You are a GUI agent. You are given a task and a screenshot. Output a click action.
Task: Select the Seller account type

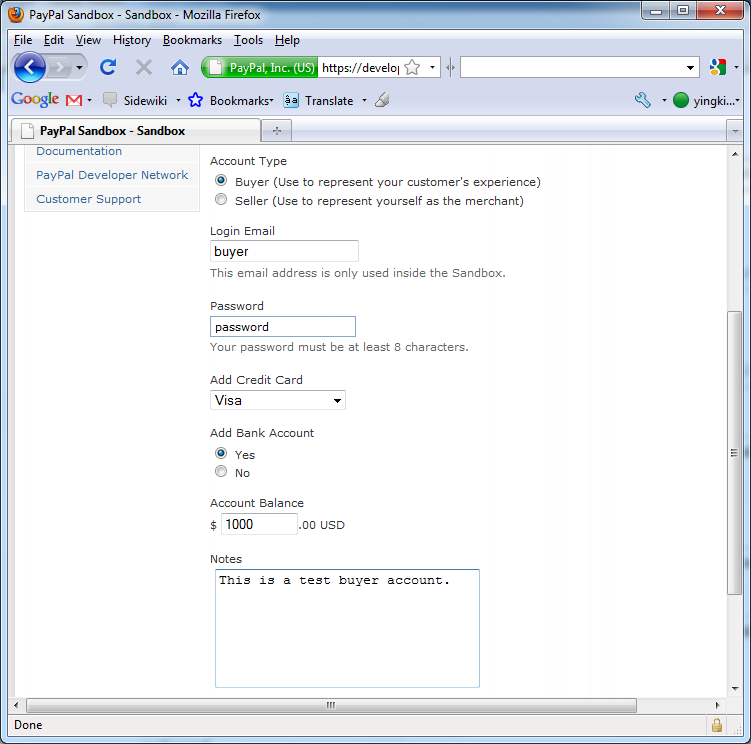coord(222,200)
